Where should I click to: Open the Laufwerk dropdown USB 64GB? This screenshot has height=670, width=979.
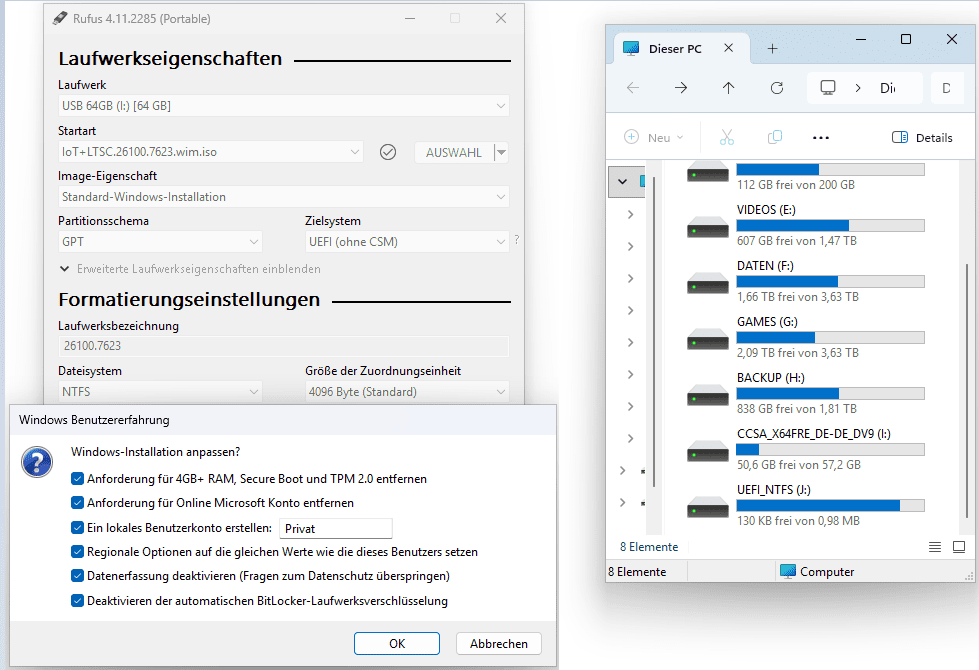(283, 106)
